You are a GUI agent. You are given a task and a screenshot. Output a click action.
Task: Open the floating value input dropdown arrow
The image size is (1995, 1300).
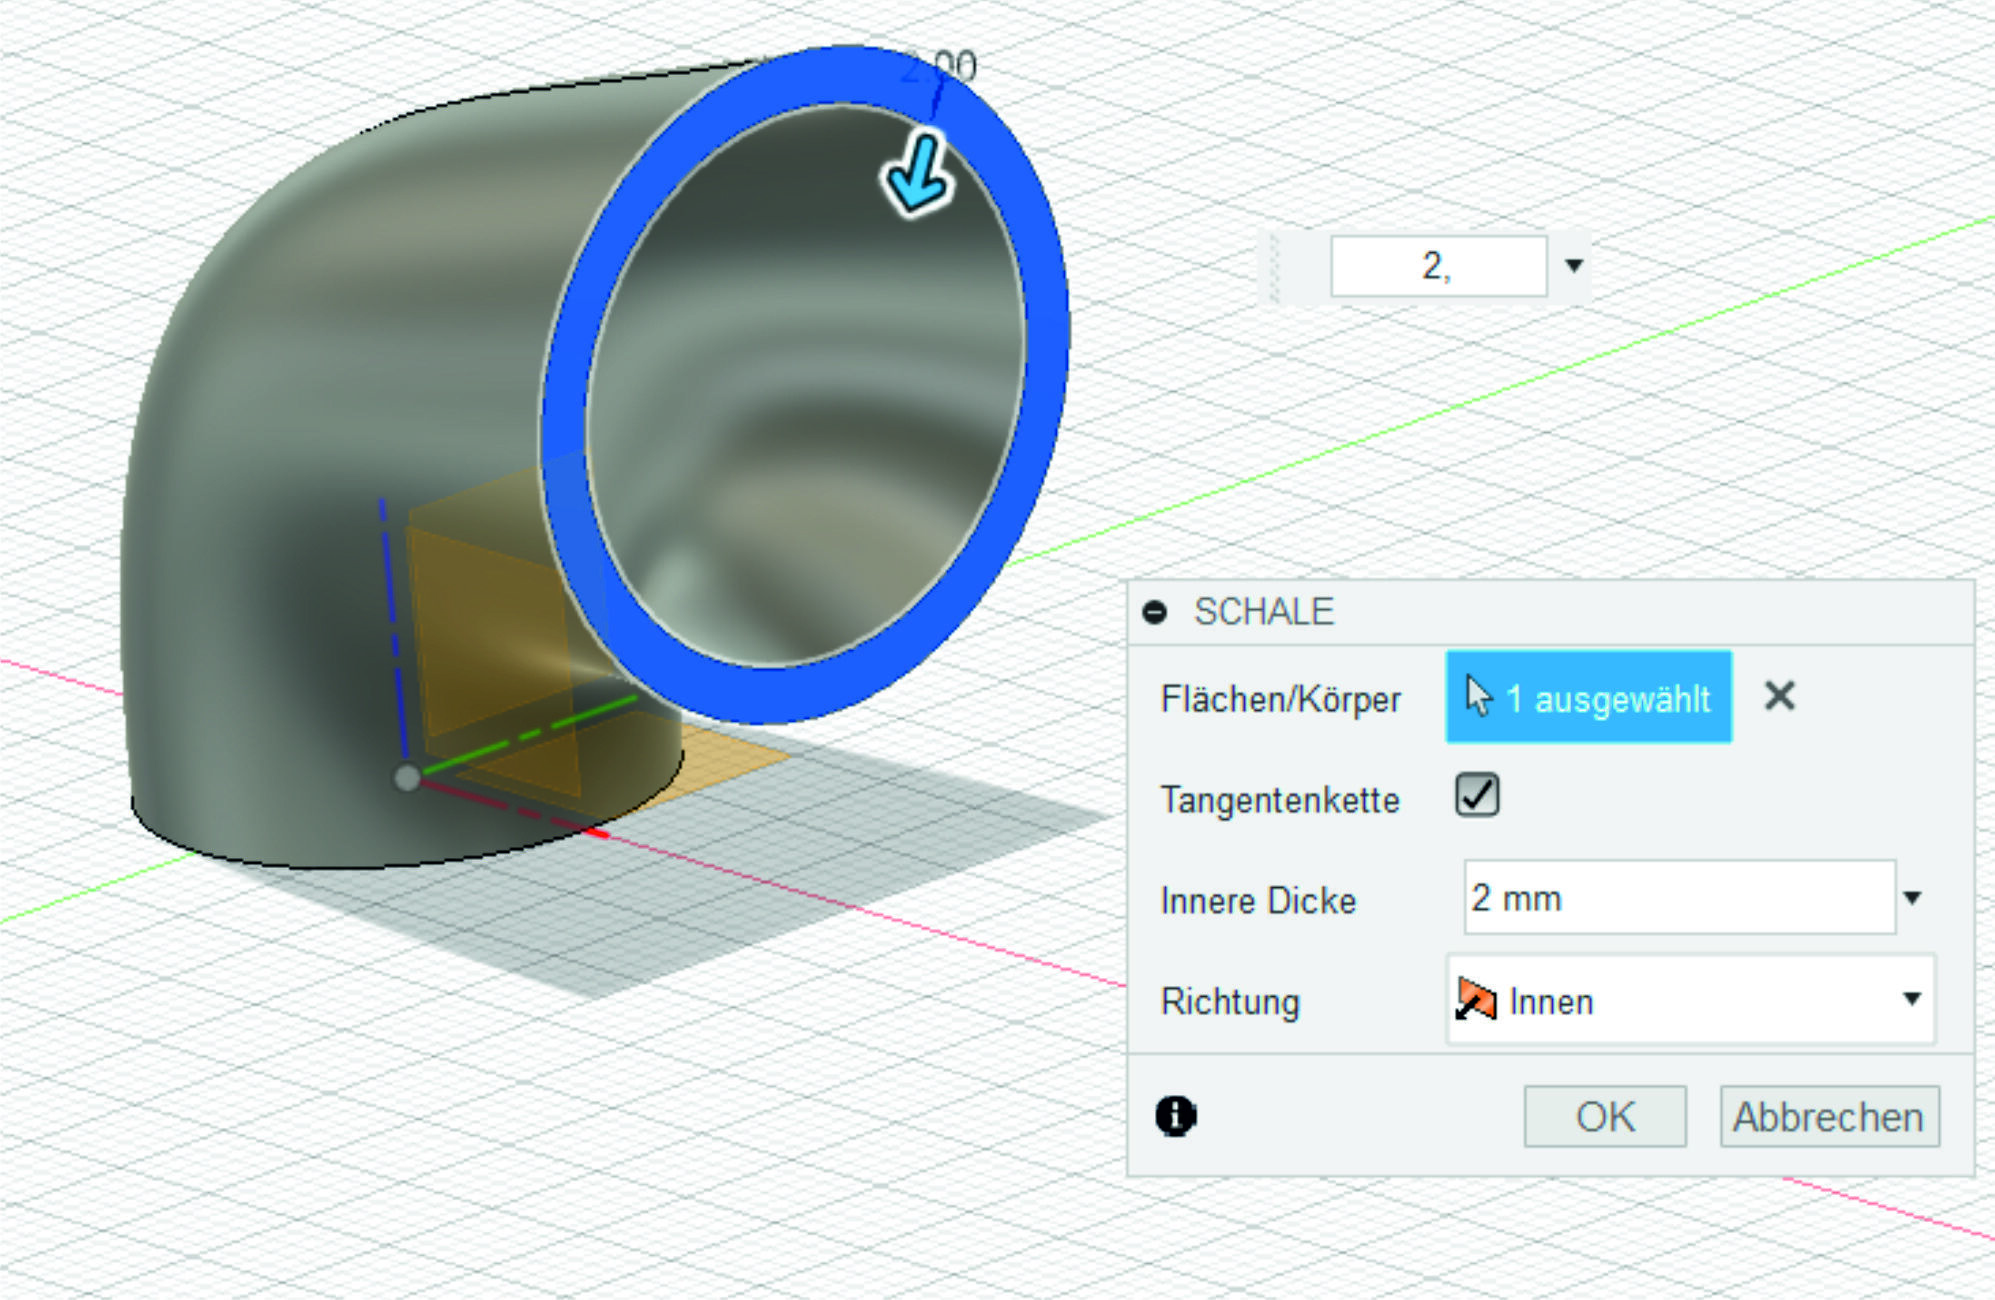point(1574,266)
